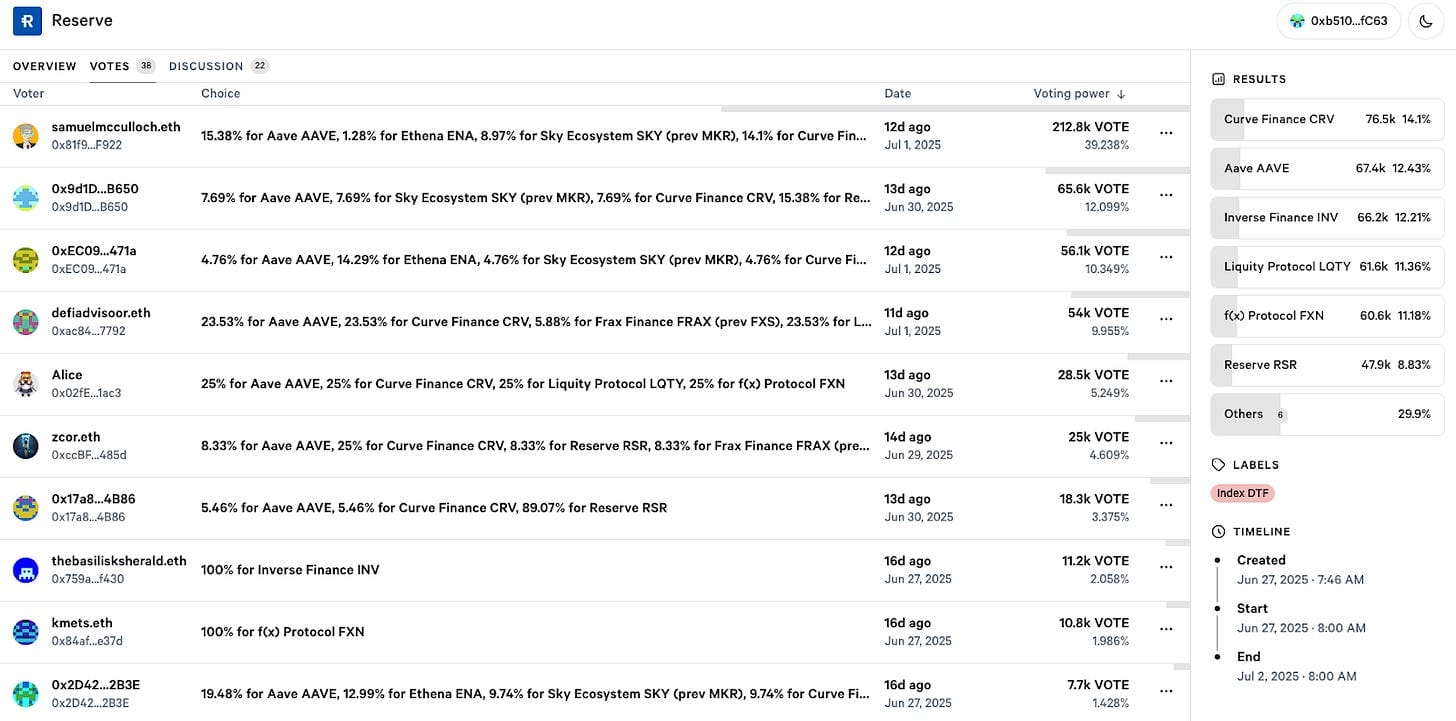The image size is (1456, 721).
Task: Open voter defiadvisoor.eth profile link
Action: point(101,313)
